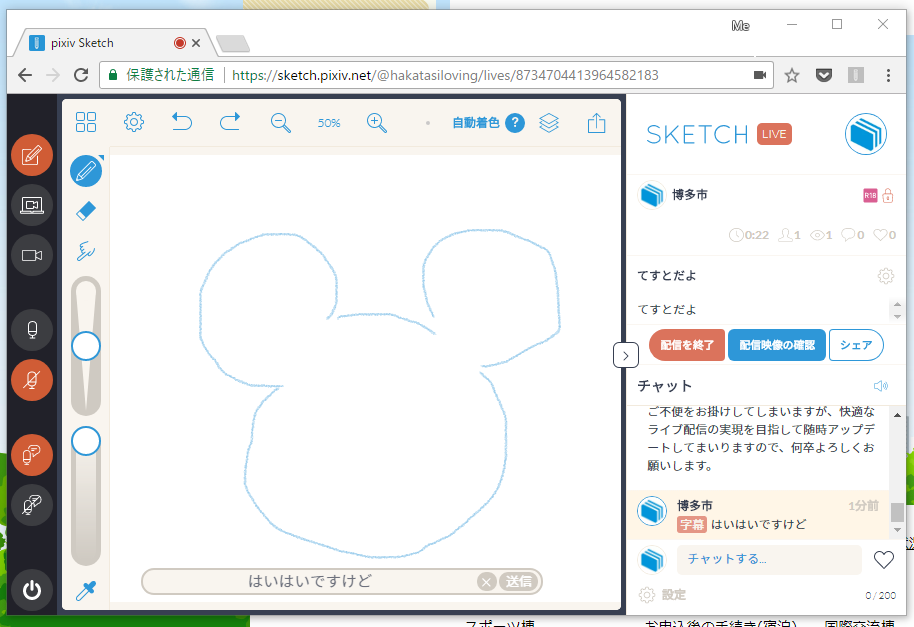The width and height of the screenshot is (914, 627).
Task: Toggle chat sound speaker icon
Action: tap(881, 386)
